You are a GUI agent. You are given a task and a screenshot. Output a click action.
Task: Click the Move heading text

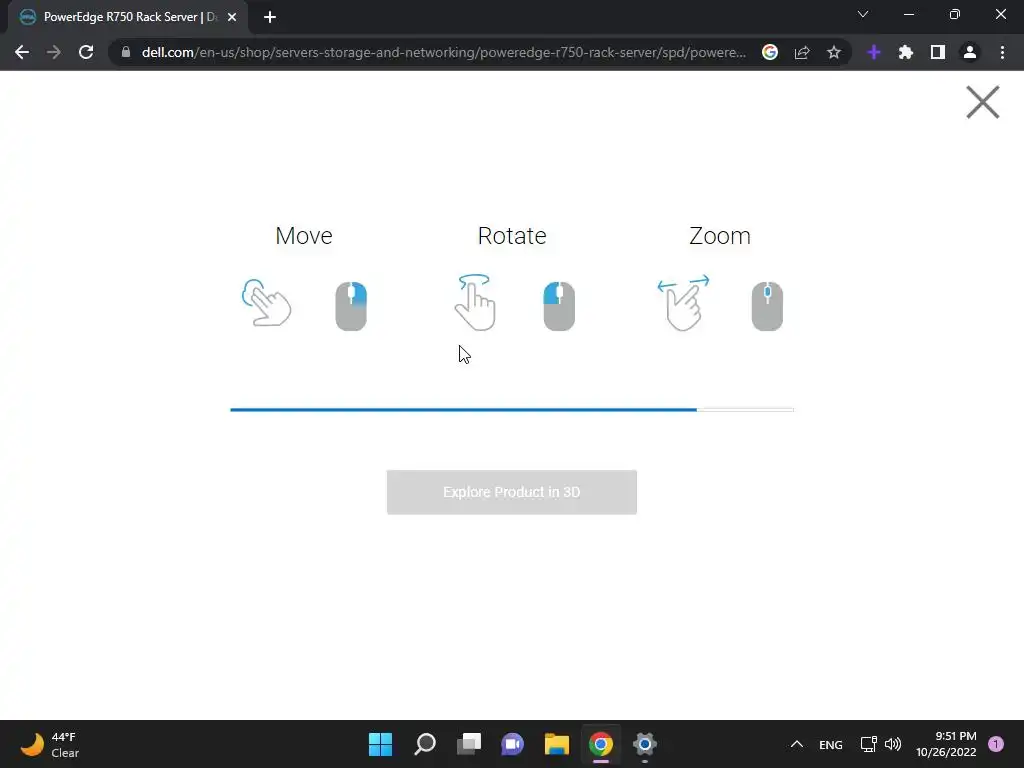304,236
